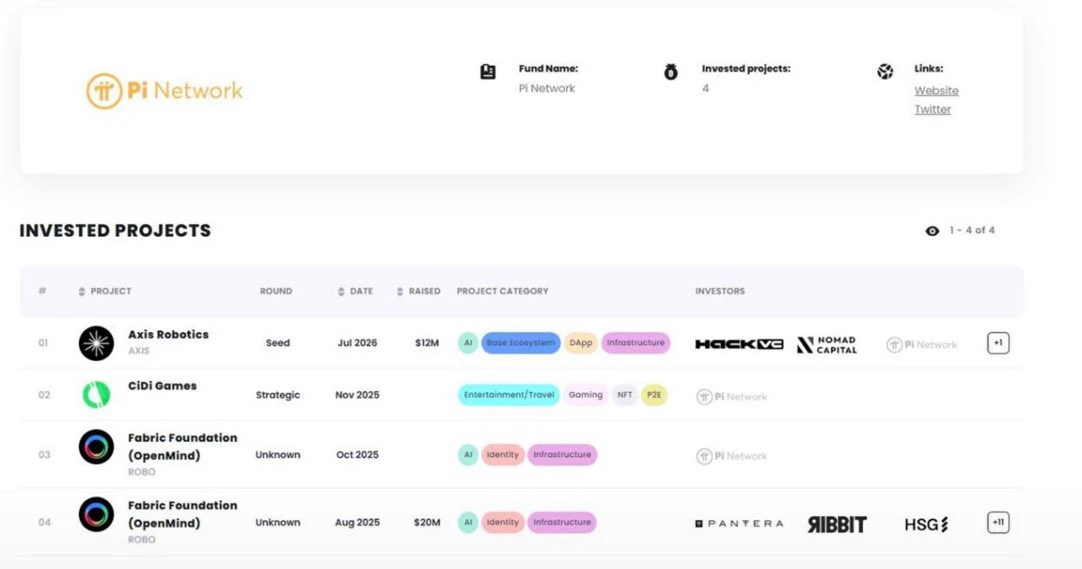Click the Axis Robotics project logo

(96, 343)
